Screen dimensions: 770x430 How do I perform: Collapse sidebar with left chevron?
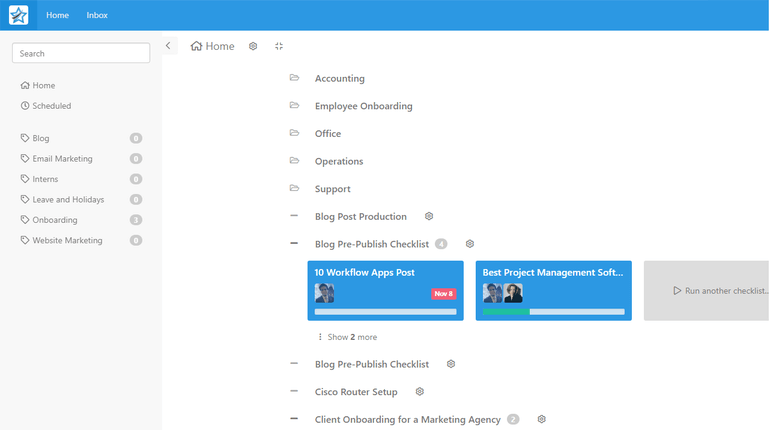[168, 46]
